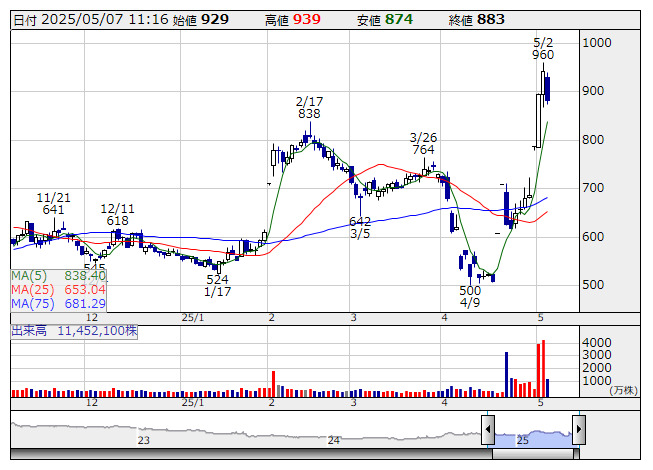
Task: Click the month 5 label under volume chart
Action: 540,403
